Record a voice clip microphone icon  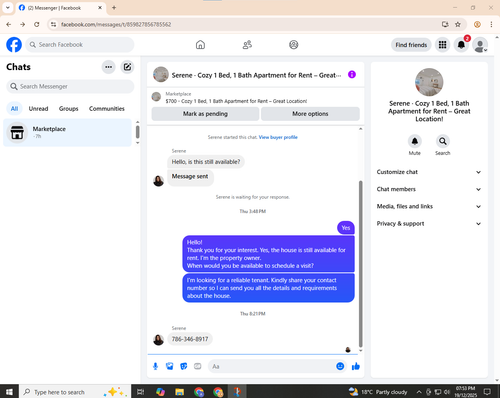tap(155, 366)
